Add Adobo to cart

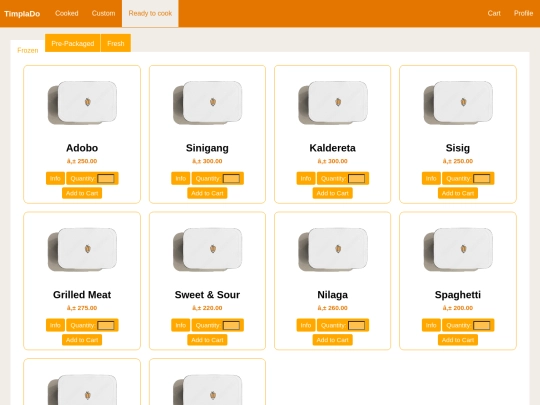point(82,193)
